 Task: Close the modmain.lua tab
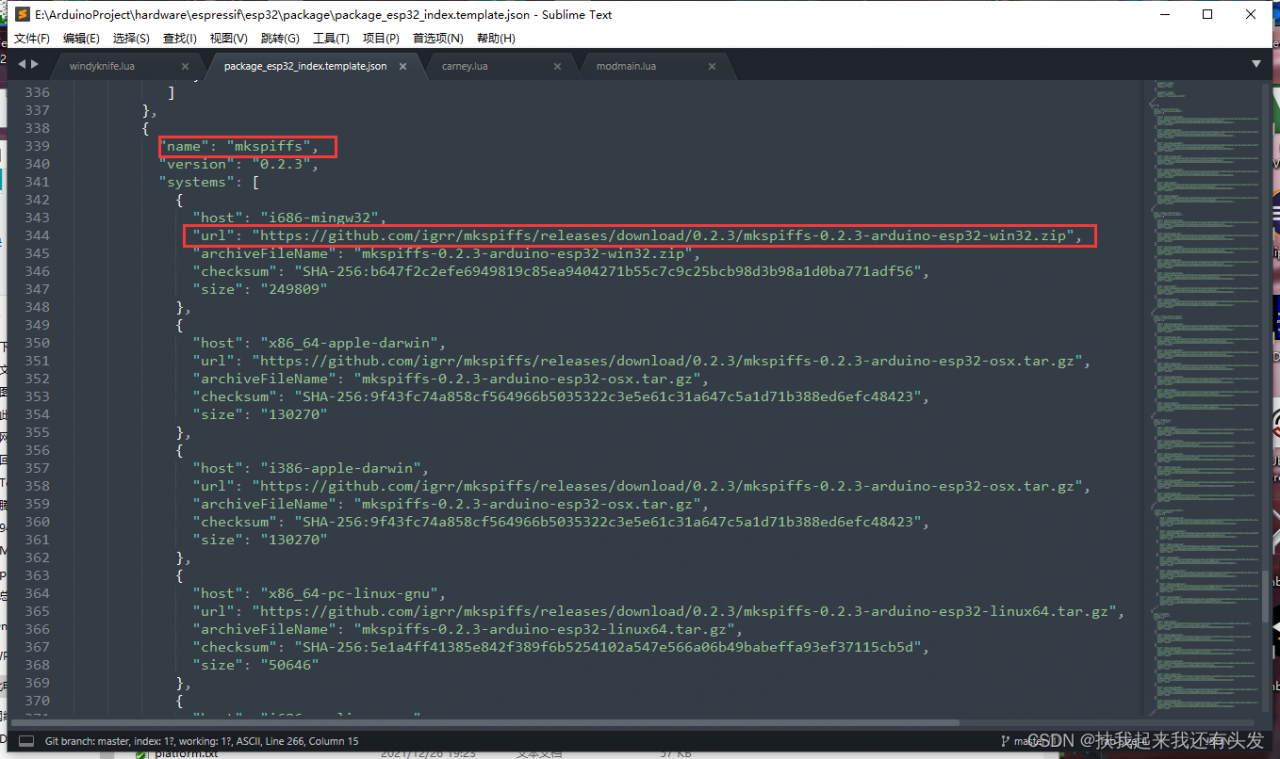(x=712, y=67)
